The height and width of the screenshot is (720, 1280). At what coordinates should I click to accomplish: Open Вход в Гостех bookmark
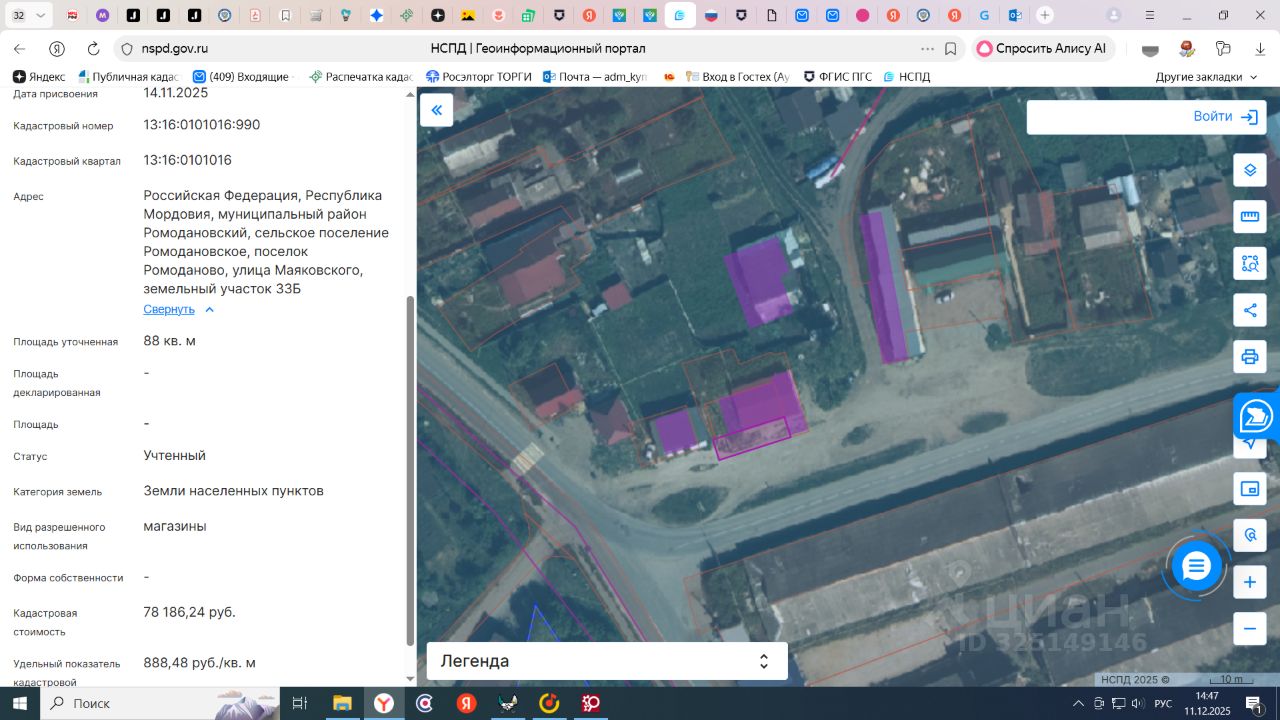pos(737,77)
